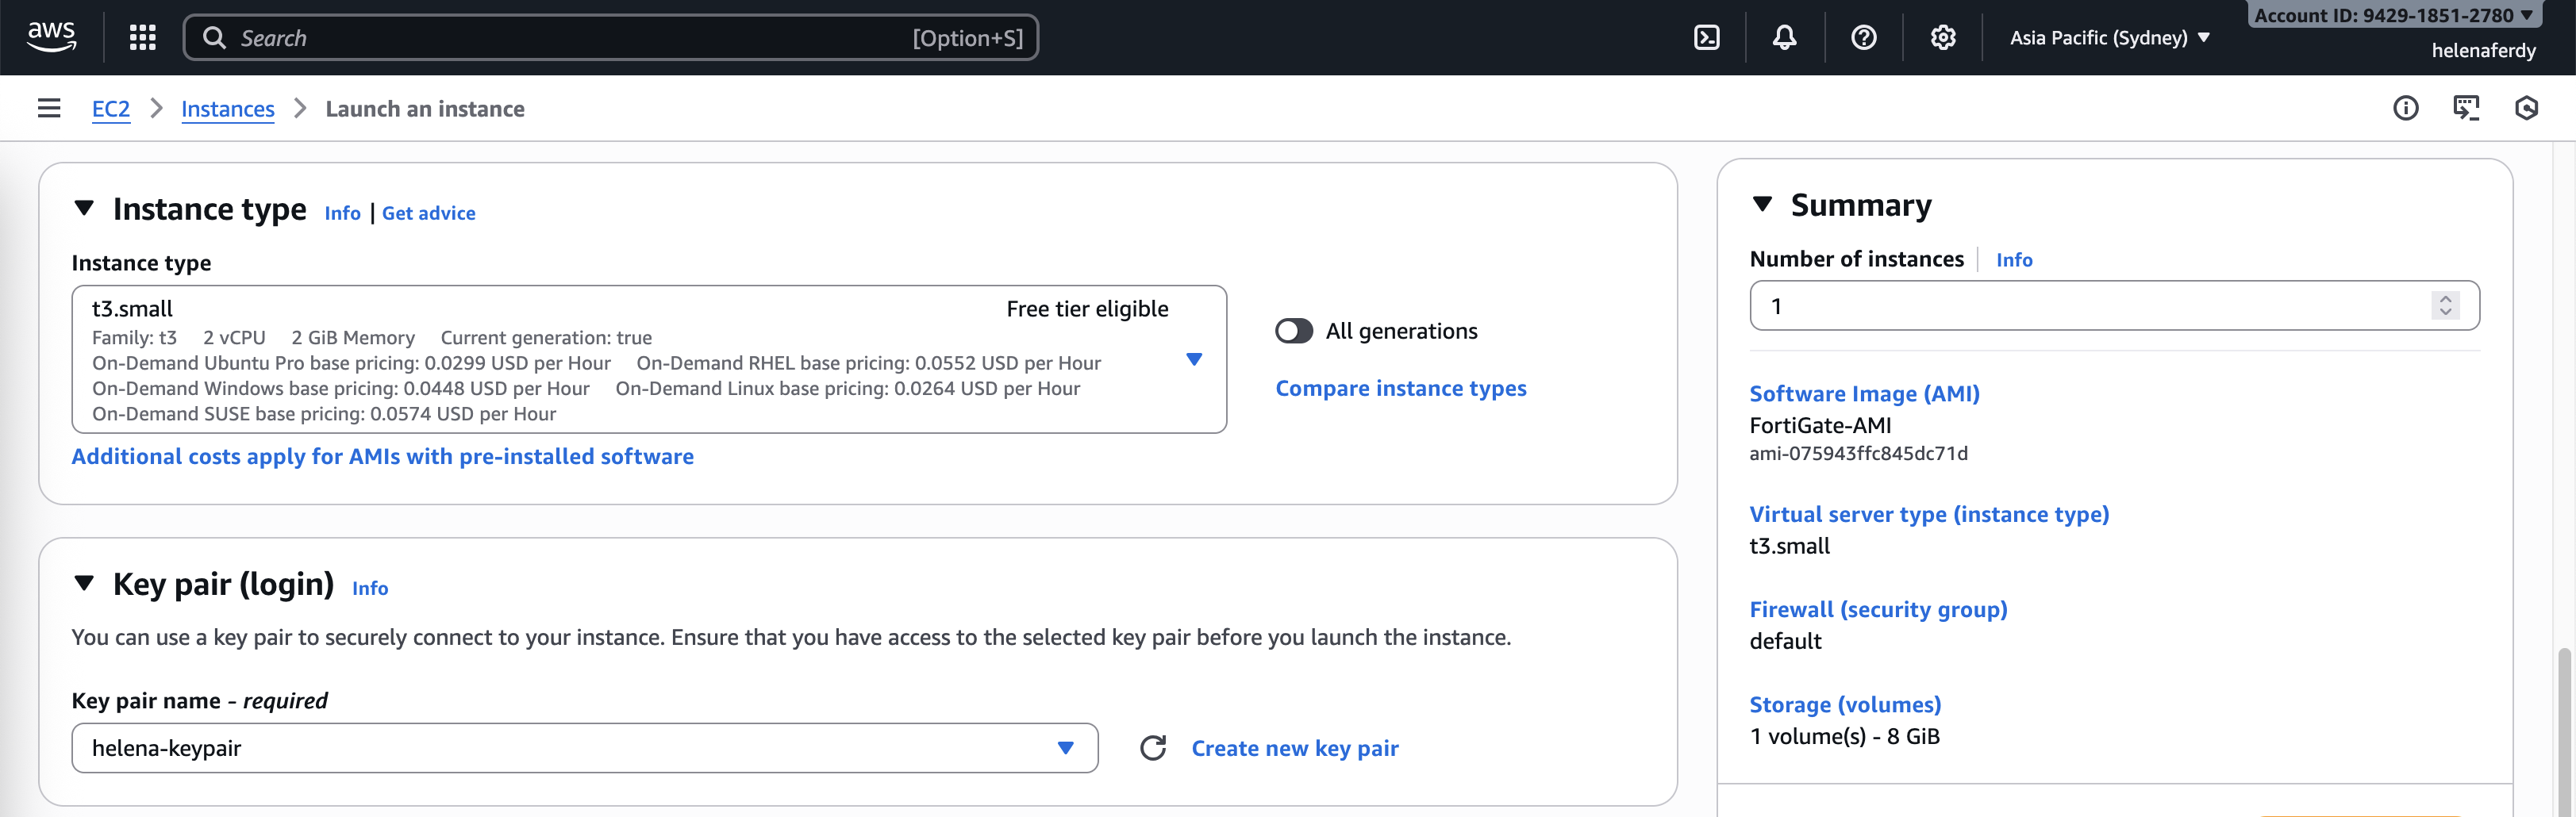2576x817 pixels.
Task: Click Create new key pair link
Action: pos(1294,748)
